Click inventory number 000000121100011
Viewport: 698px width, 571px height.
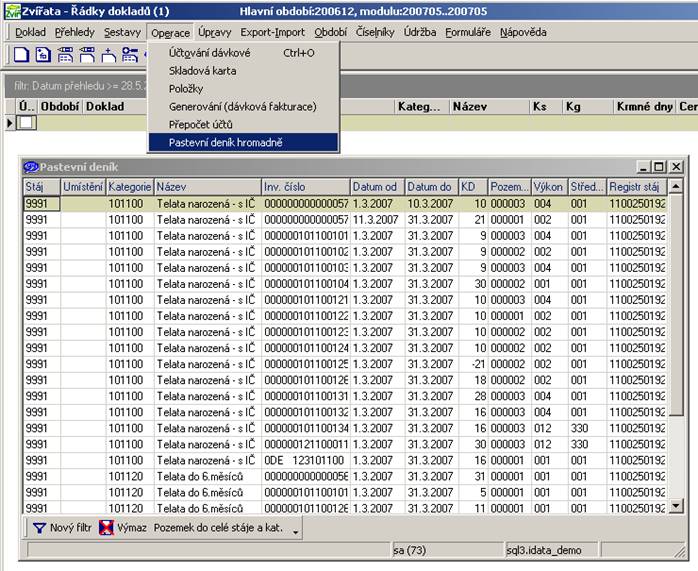tap(306, 444)
